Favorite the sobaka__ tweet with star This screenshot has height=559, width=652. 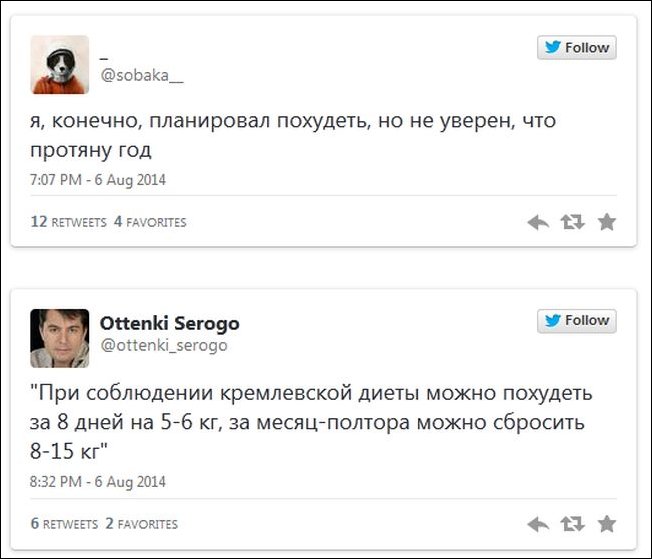(606, 222)
